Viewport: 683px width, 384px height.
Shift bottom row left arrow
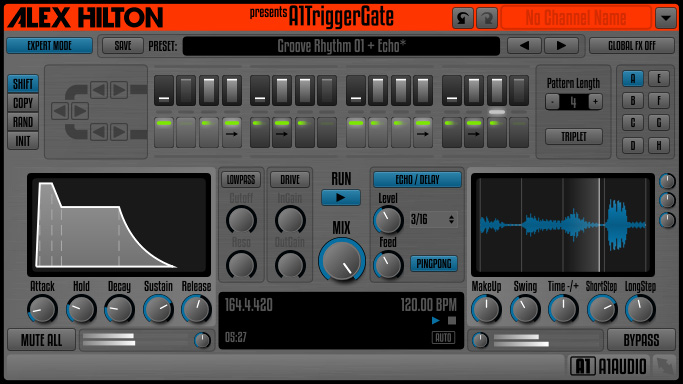click(x=99, y=131)
